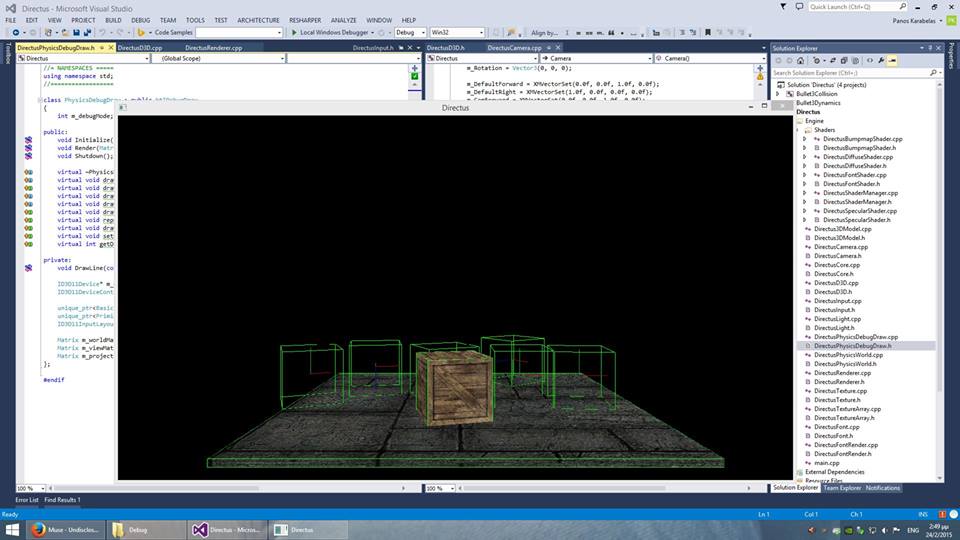Open the Toolbox side panel tab

click(7, 53)
